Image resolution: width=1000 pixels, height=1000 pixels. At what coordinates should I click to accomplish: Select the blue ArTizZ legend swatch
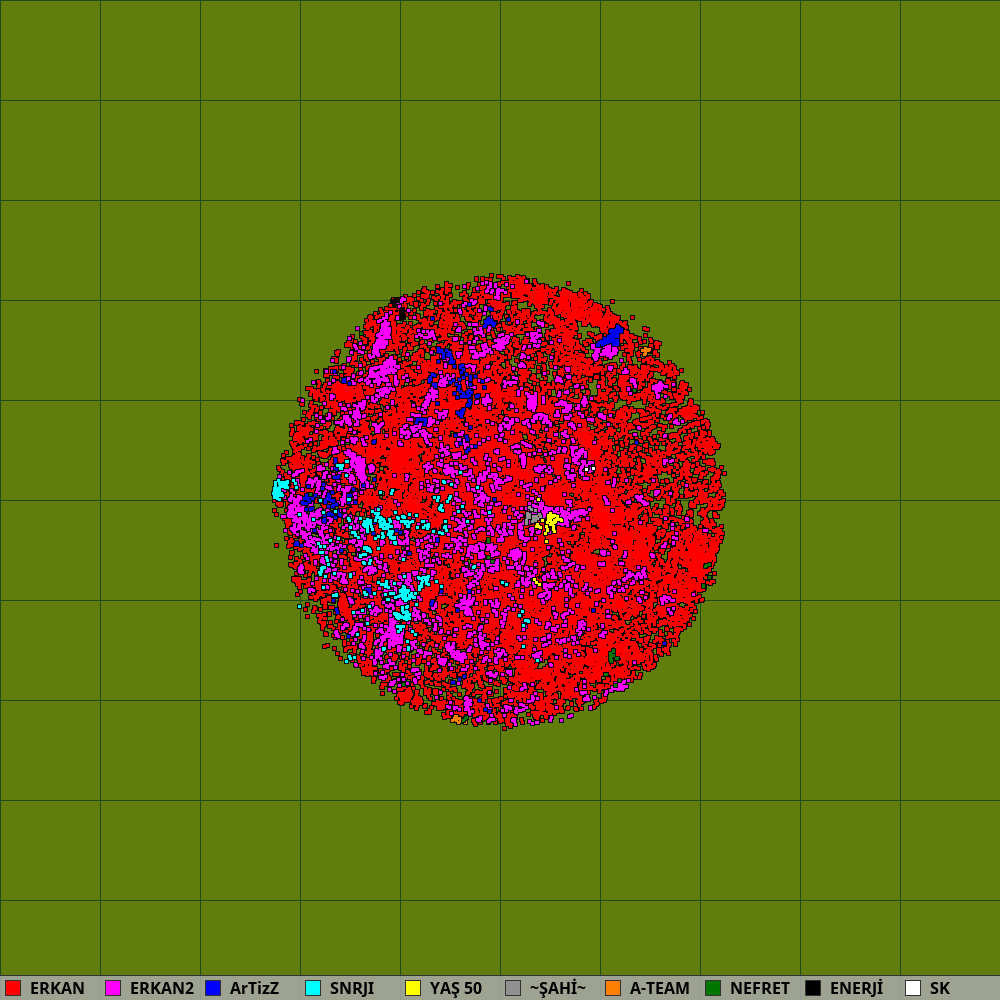(213, 988)
